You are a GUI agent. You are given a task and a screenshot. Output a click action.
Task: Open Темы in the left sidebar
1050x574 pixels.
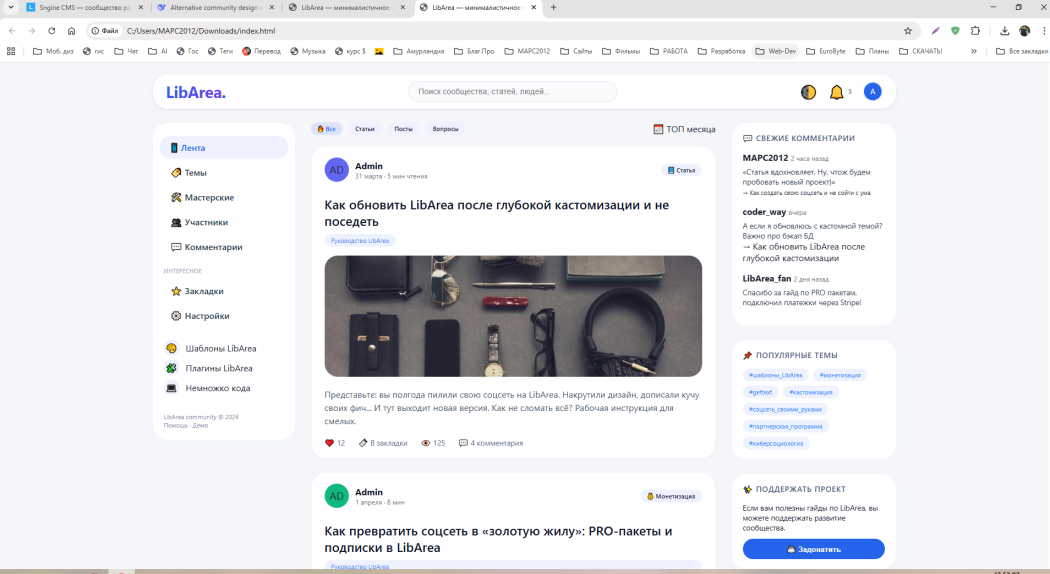tap(195, 173)
